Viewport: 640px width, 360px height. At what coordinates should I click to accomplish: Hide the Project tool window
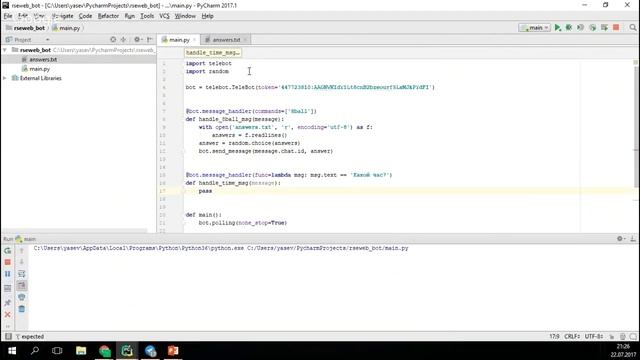click(x=150, y=40)
